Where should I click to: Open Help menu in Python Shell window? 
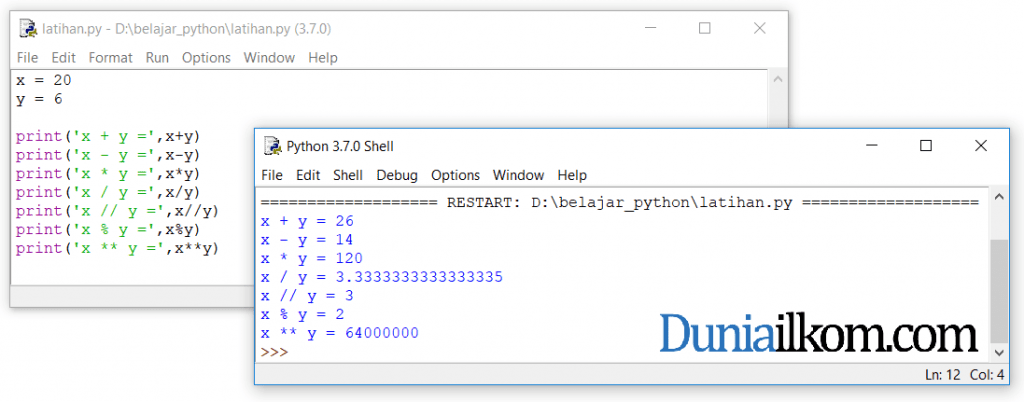pos(572,175)
